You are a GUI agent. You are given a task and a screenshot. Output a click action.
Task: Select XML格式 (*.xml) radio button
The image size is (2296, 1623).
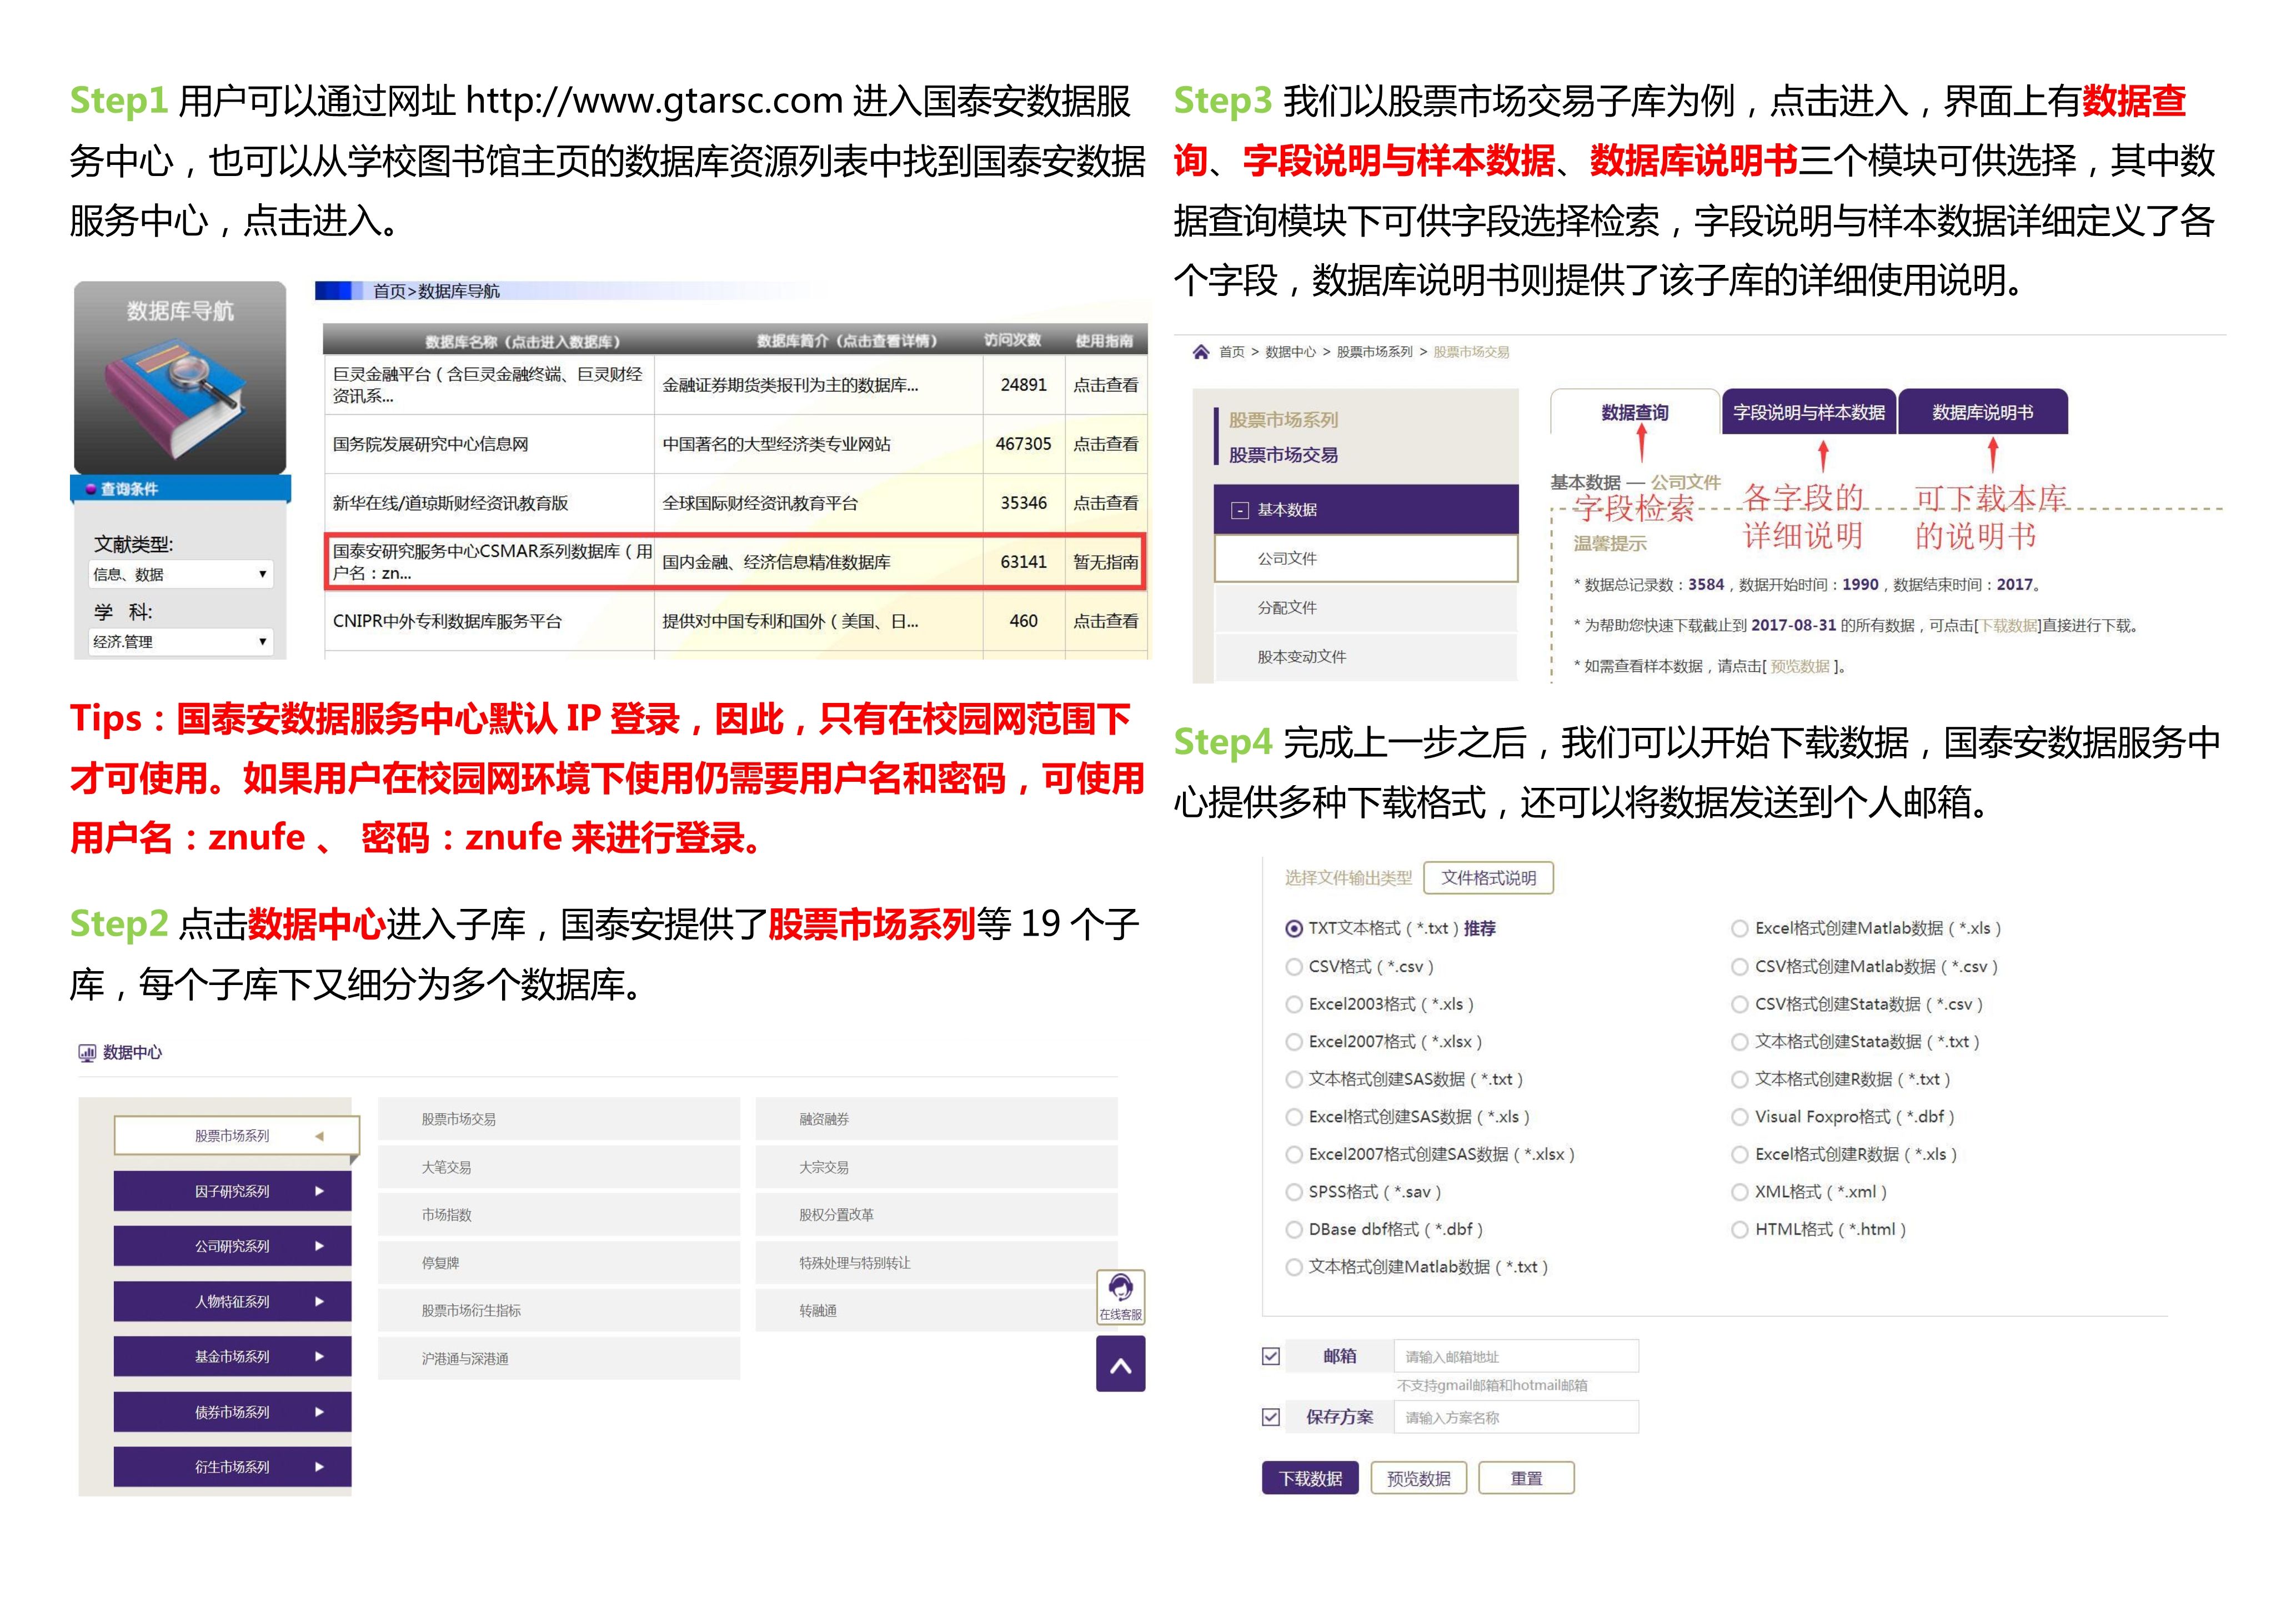(x=1739, y=1192)
